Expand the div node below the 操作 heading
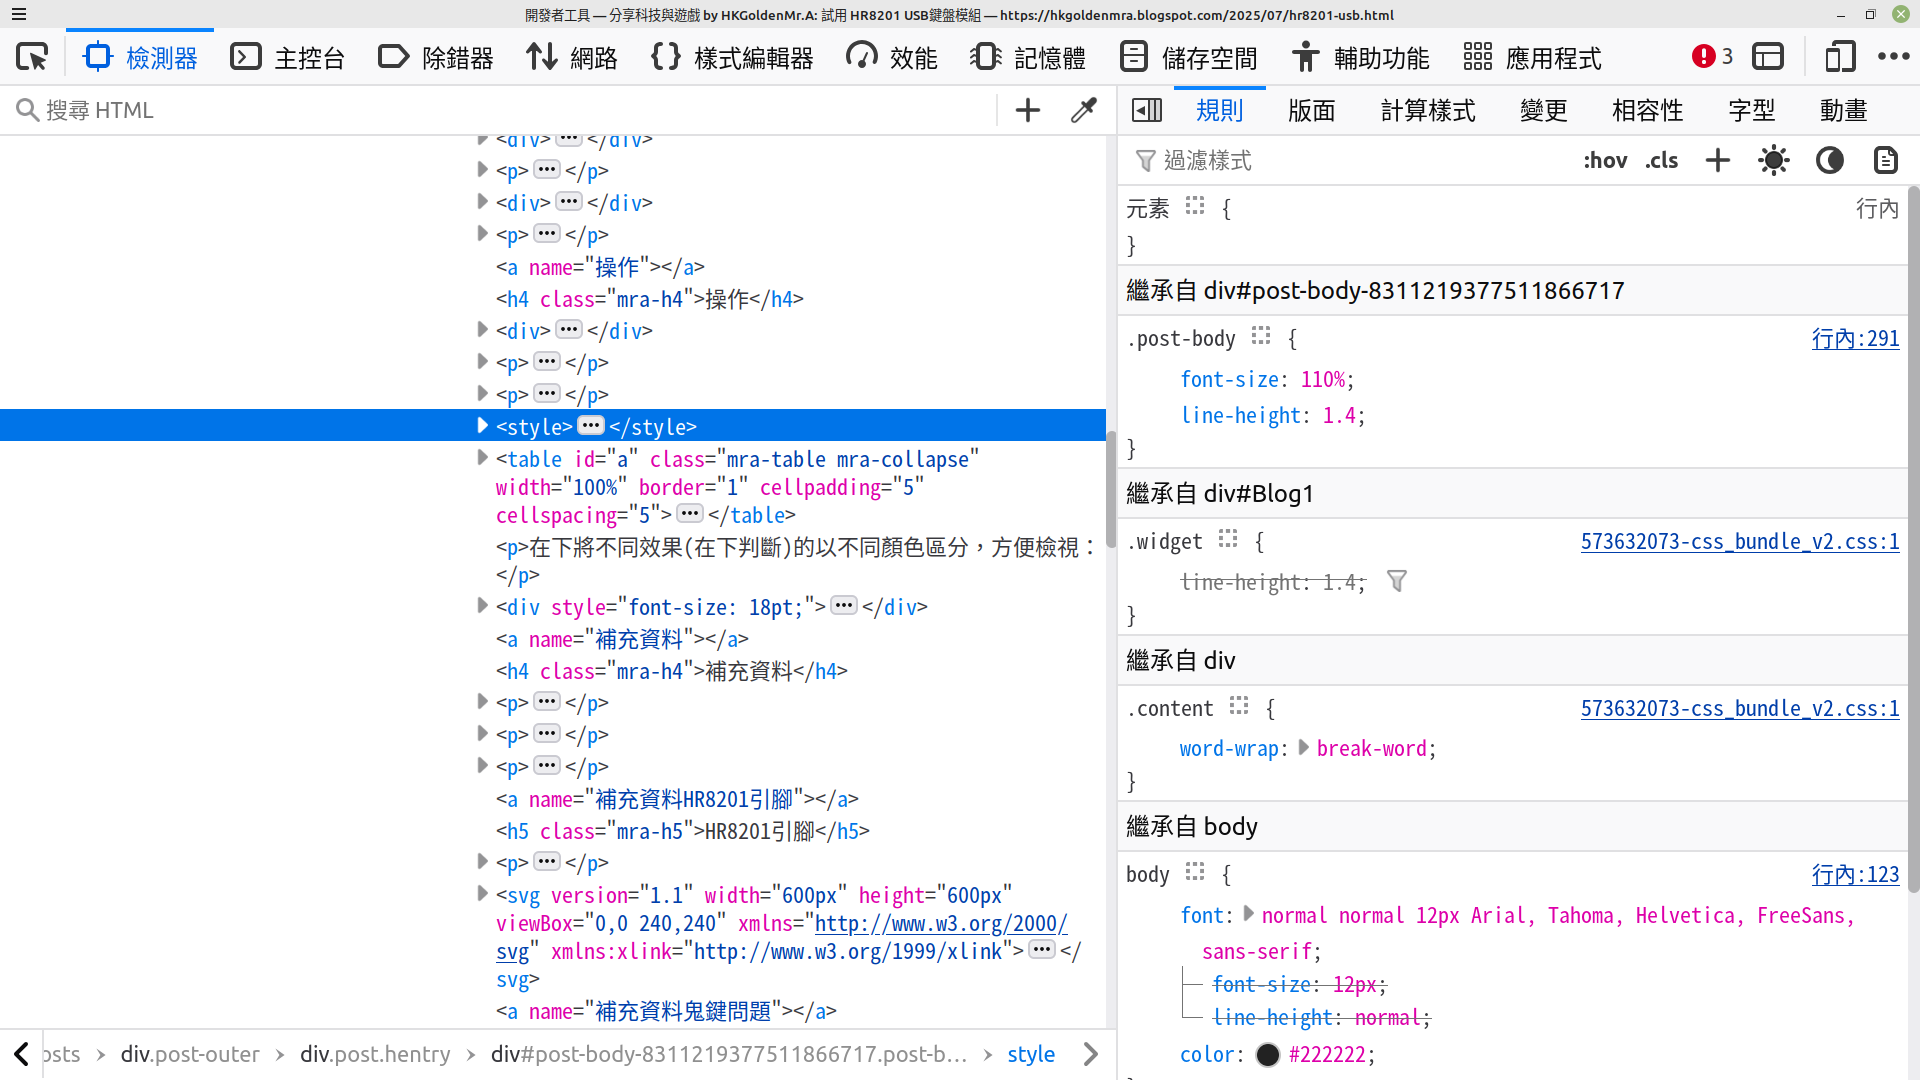Viewport: 1920px width, 1080px height. click(x=483, y=330)
